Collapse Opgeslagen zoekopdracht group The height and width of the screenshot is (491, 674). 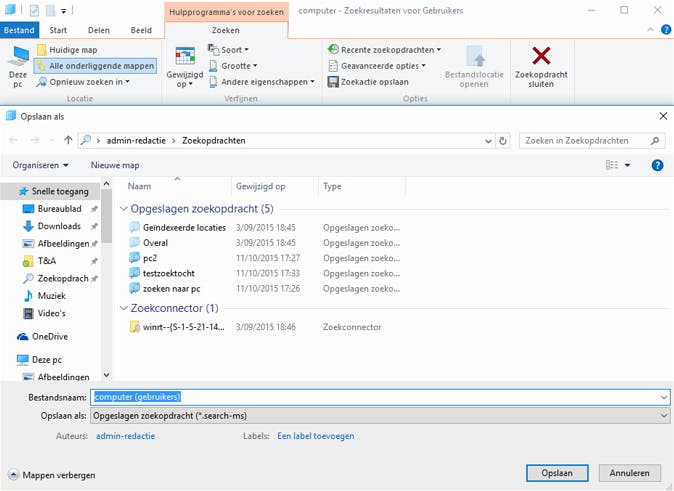[124, 209]
